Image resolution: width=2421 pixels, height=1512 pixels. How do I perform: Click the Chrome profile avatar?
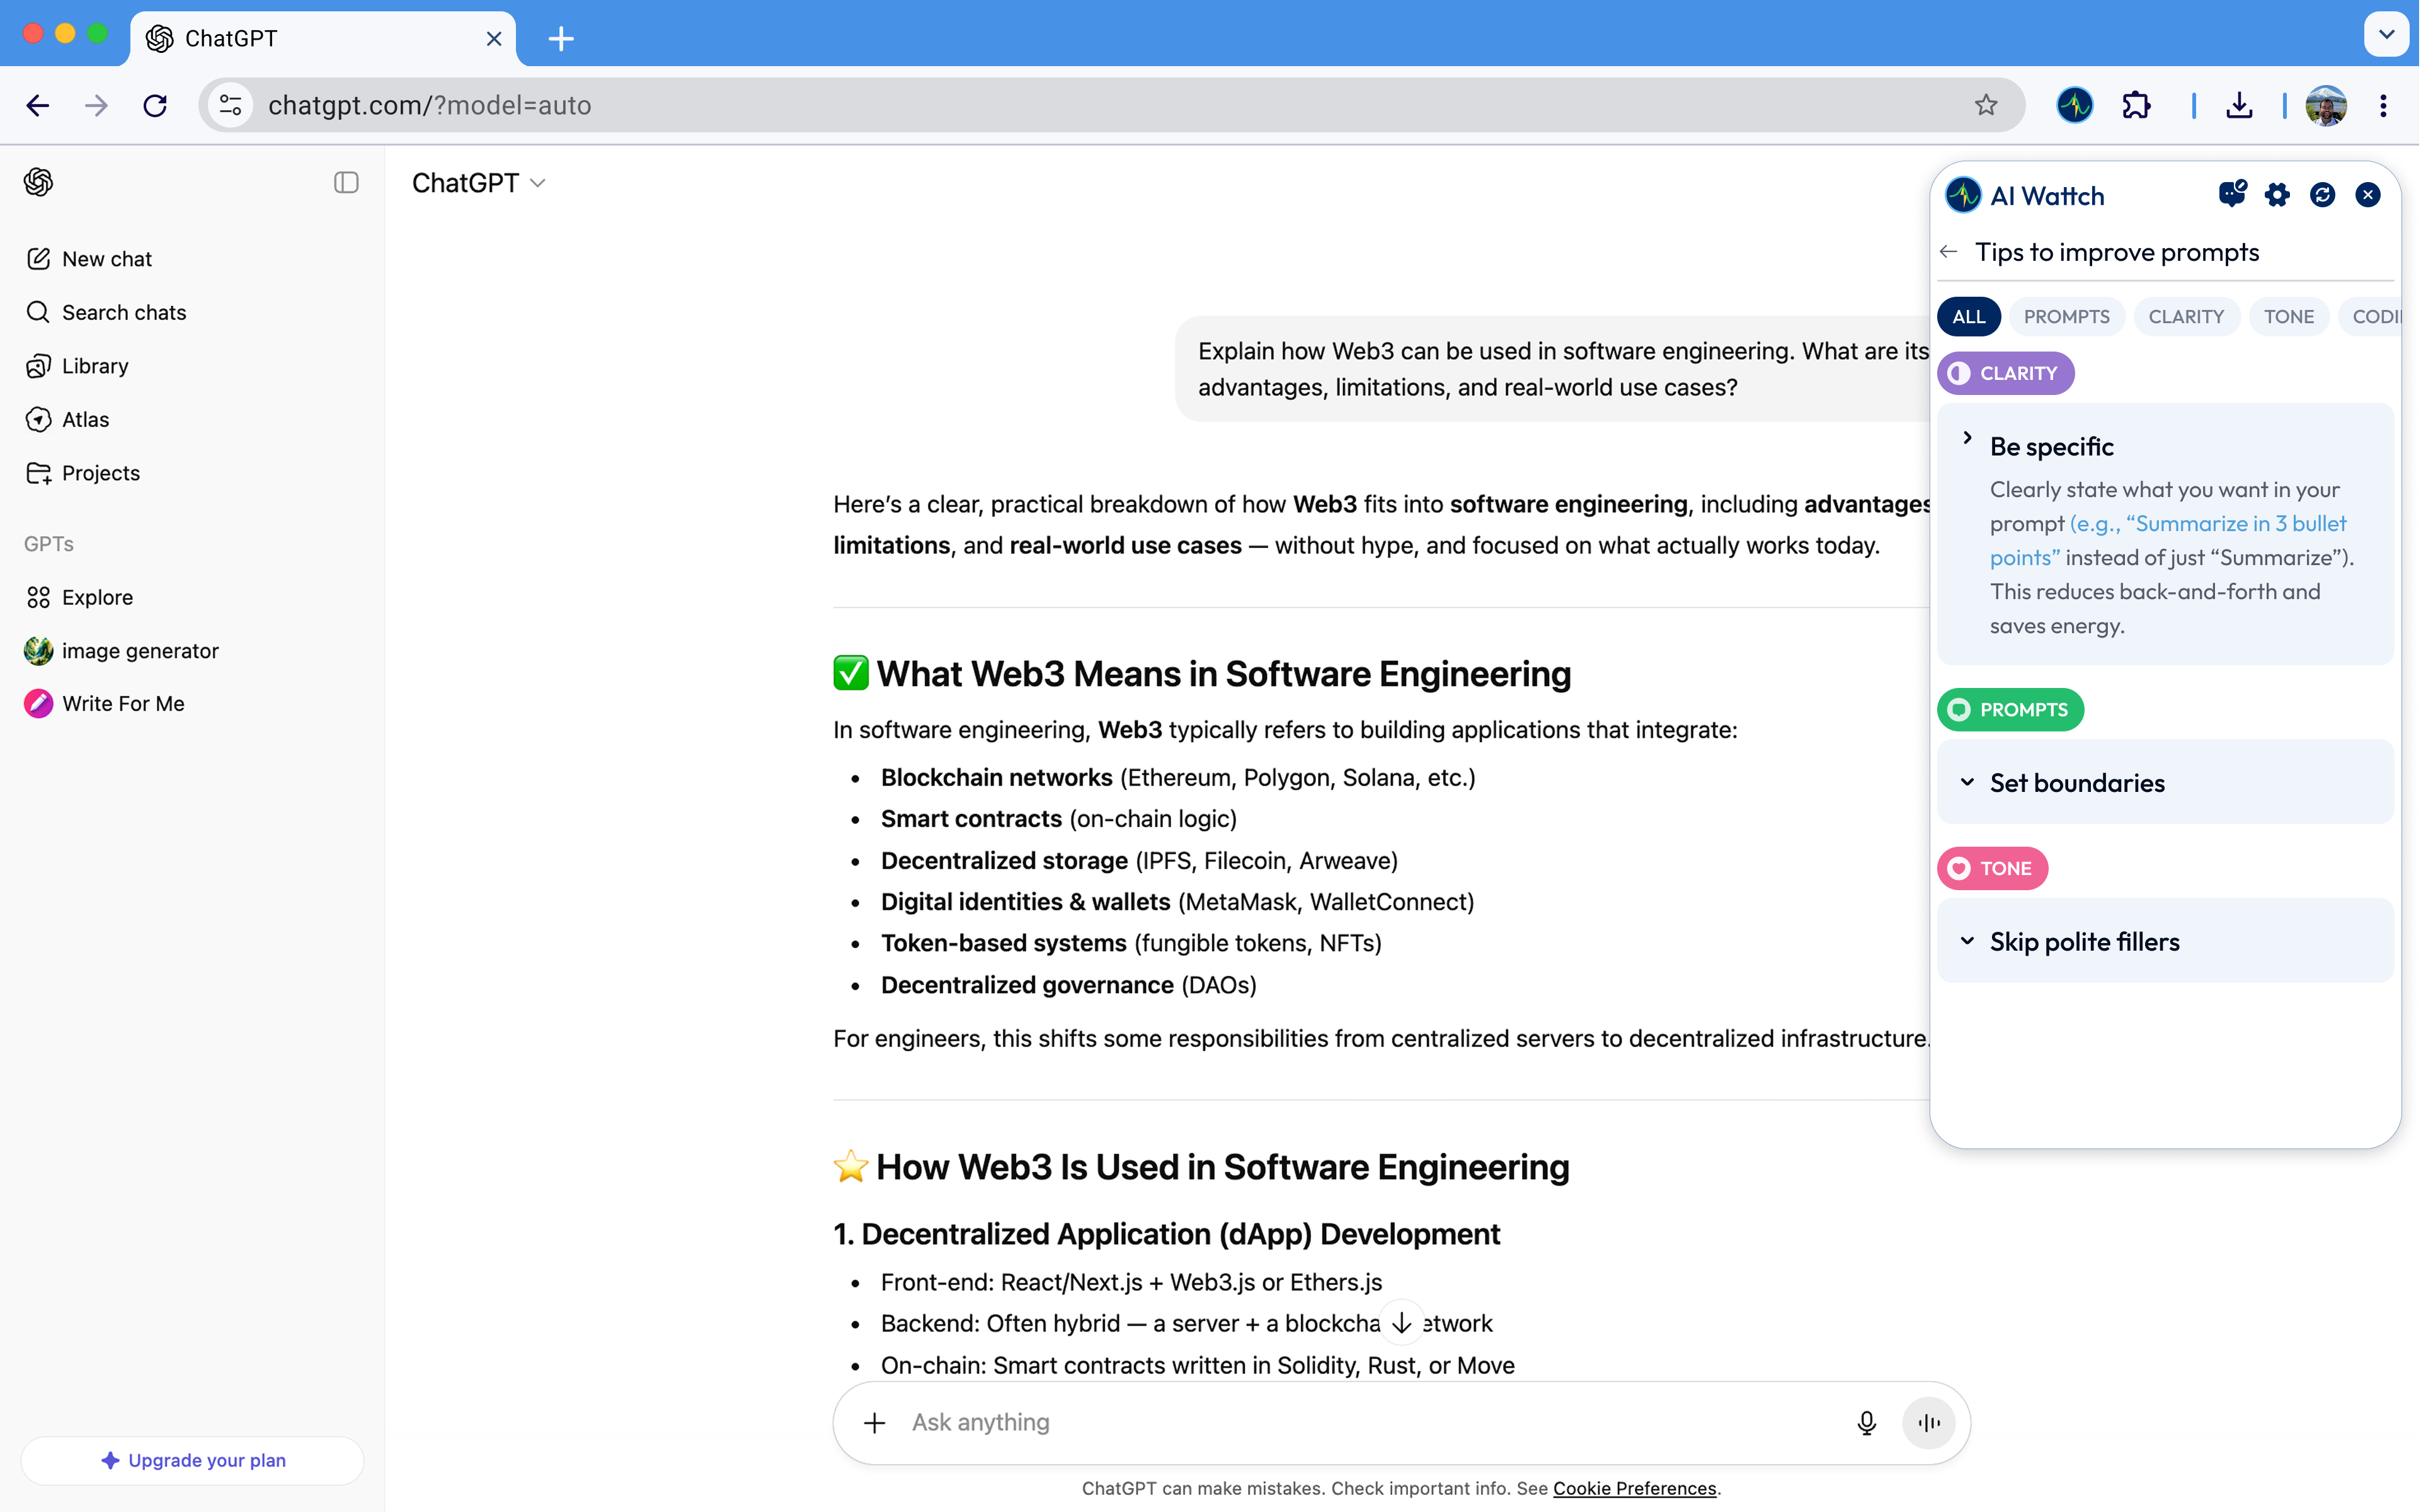coord(2326,105)
